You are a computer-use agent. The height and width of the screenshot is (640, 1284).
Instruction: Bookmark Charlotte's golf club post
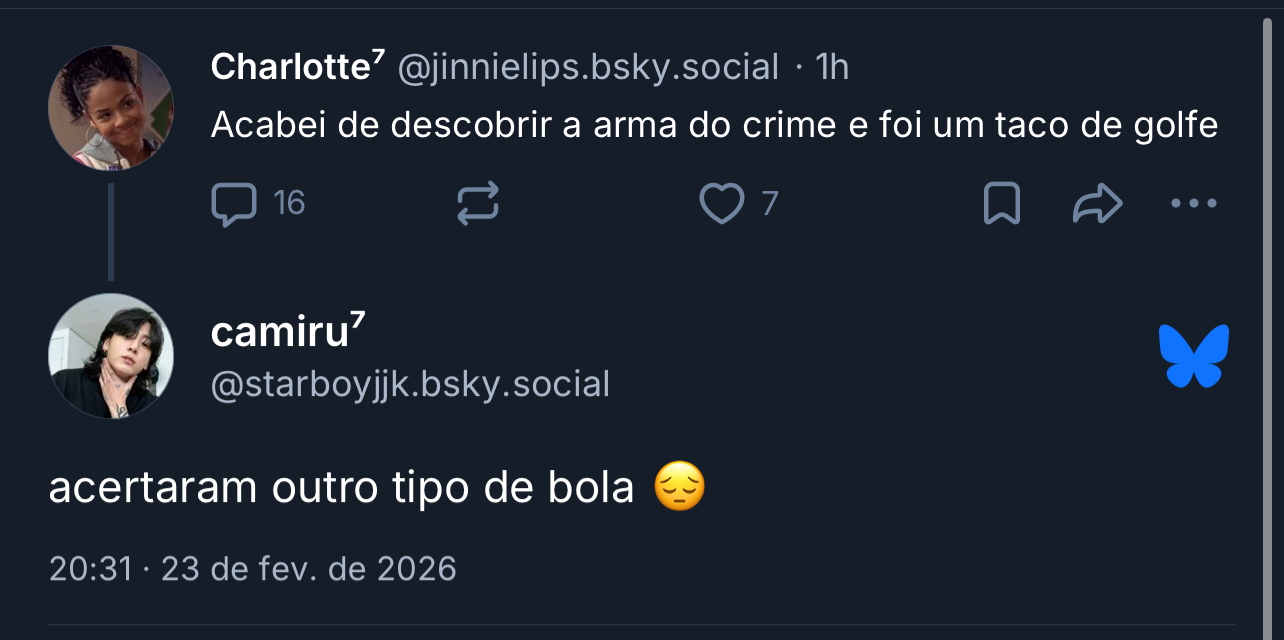(x=1002, y=204)
